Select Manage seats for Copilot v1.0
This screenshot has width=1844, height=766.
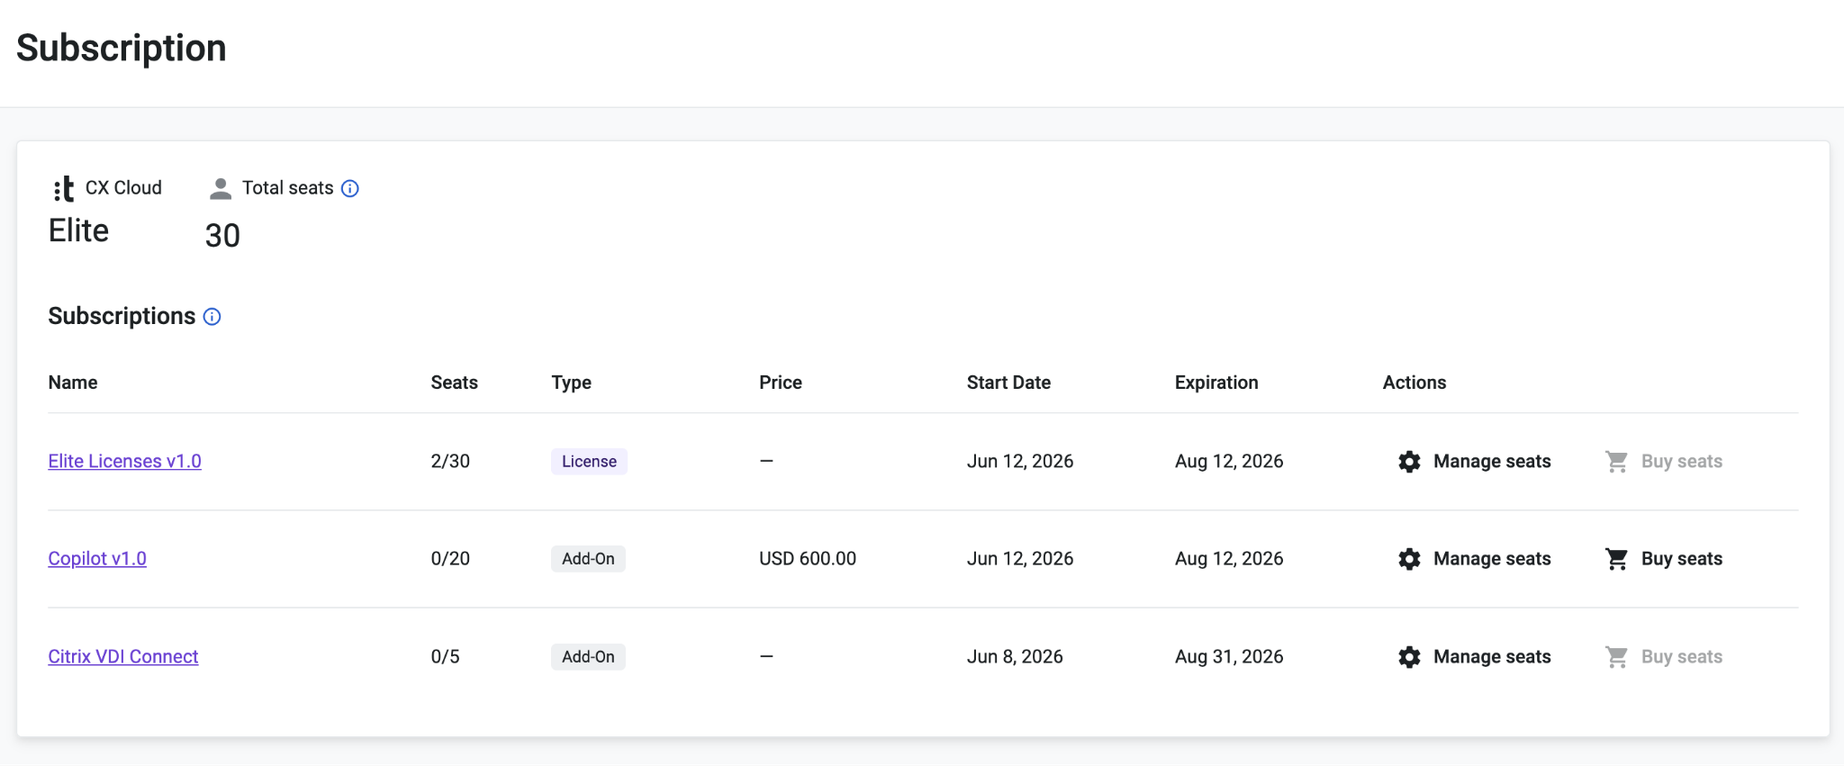(x=1474, y=559)
